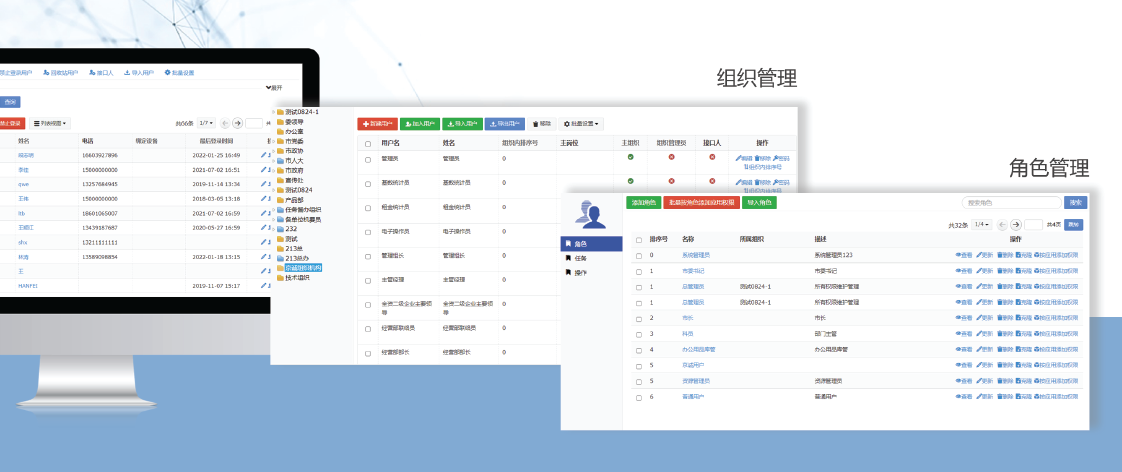Click the red 新建用户 plus button
Image resolution: width=1122 pixels, height=472 pixels.
[377, 124]
